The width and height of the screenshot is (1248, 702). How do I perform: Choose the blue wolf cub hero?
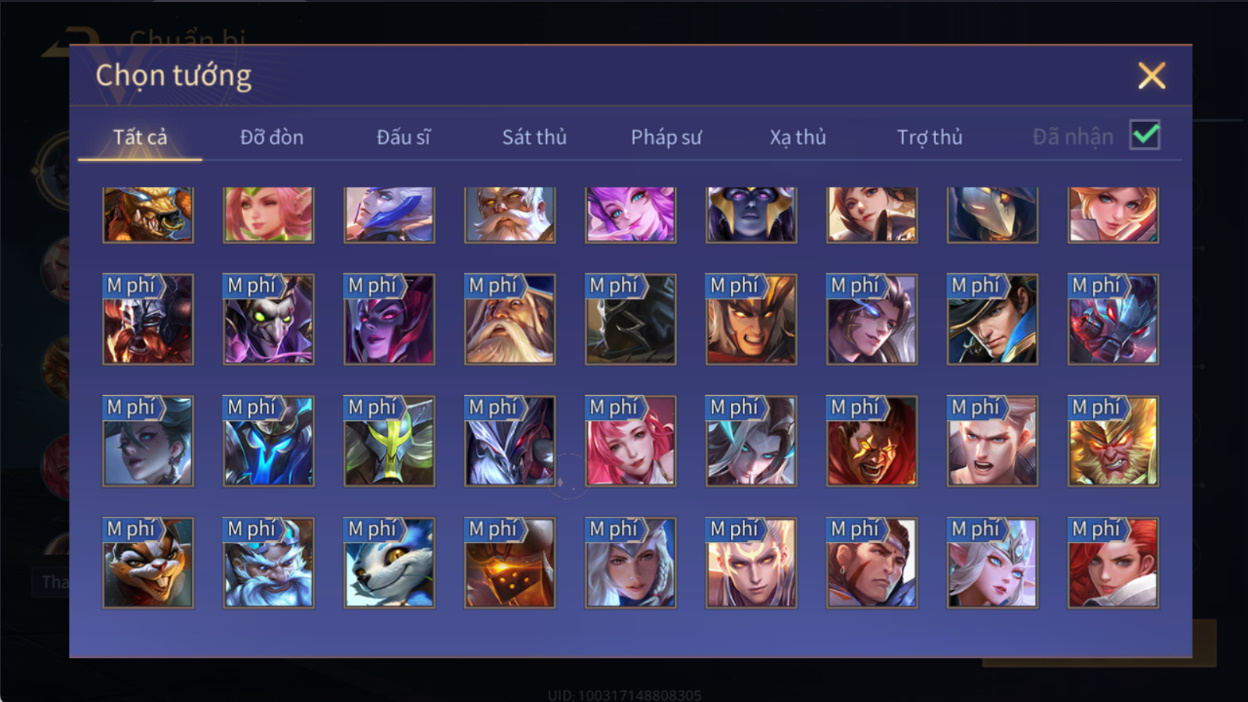coord(389,563)
